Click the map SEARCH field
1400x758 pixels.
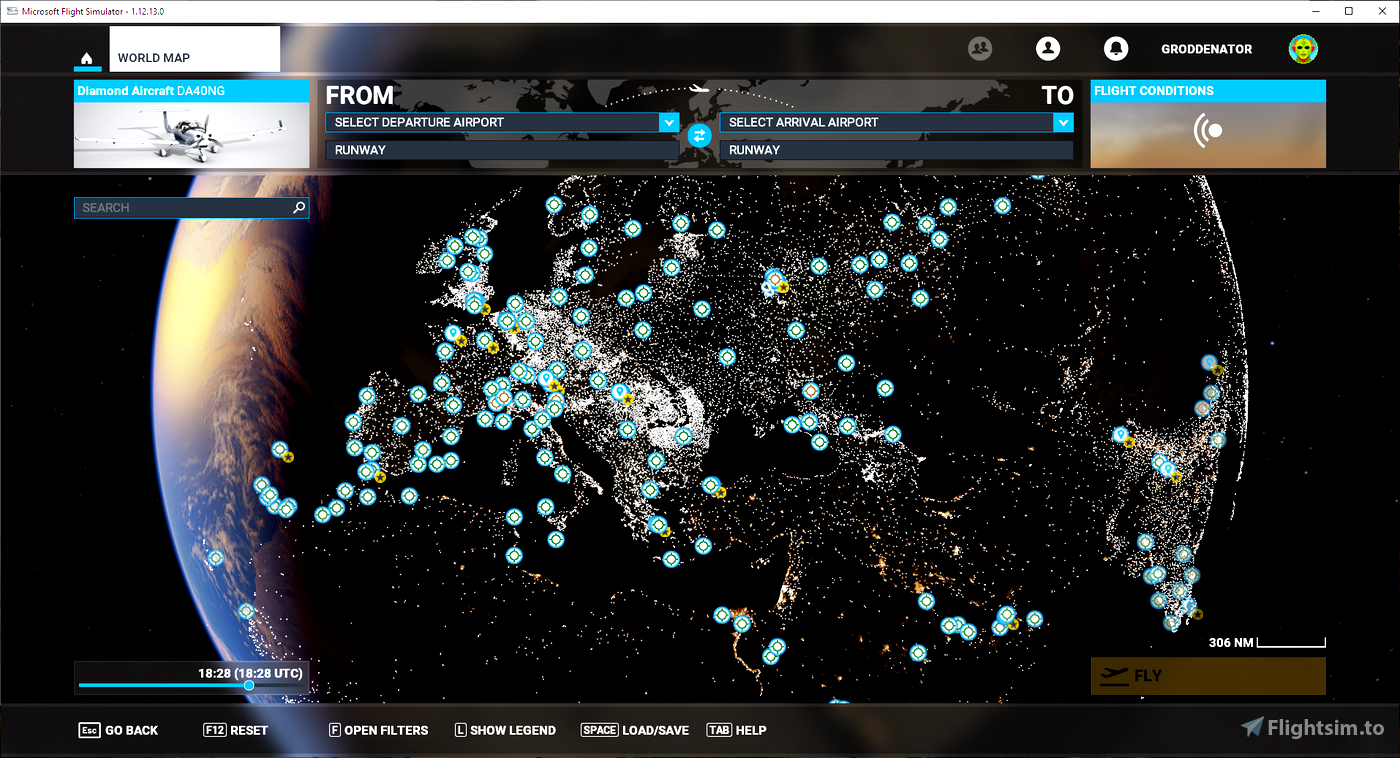[x=192, y=208]
